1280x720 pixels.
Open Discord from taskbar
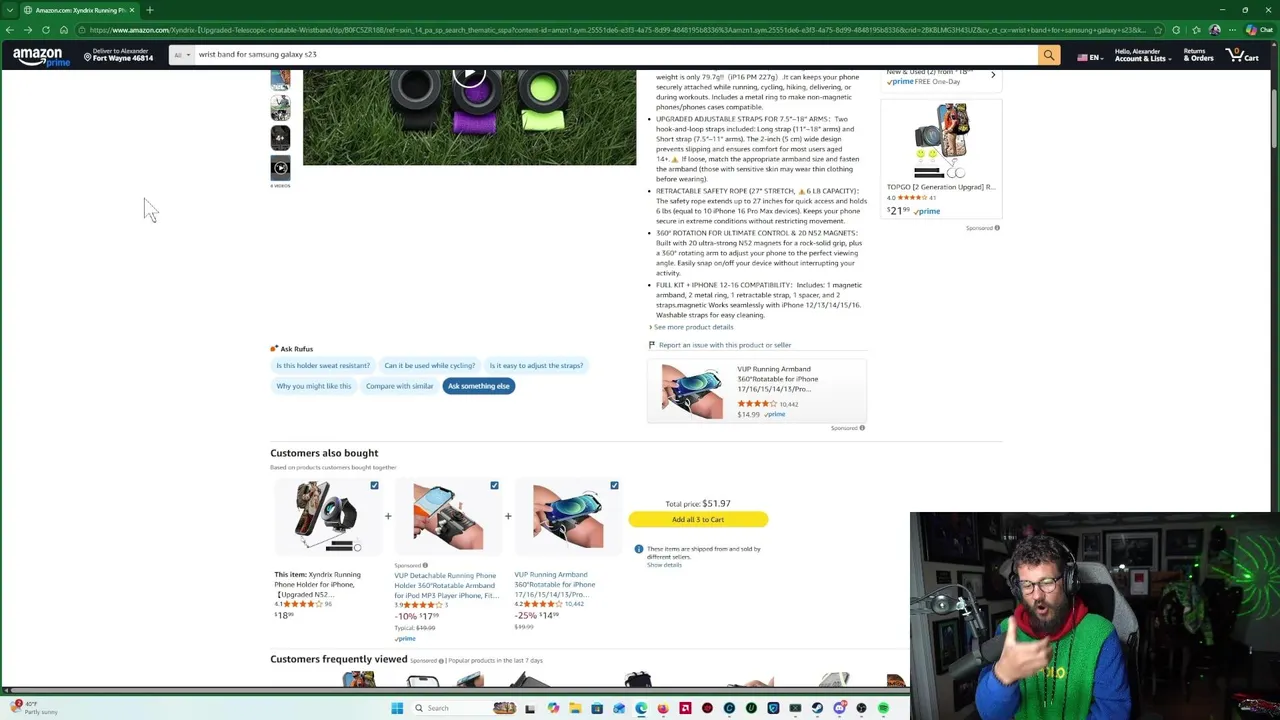pos(839,708)
